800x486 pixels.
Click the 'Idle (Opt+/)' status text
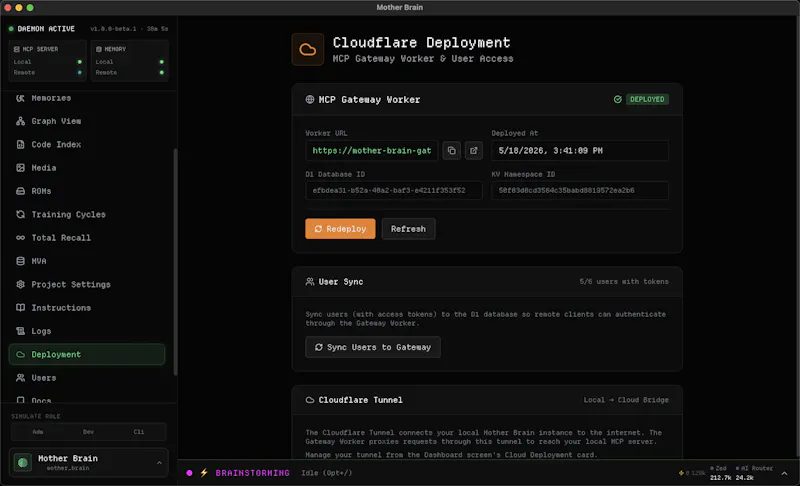point(327,473)
